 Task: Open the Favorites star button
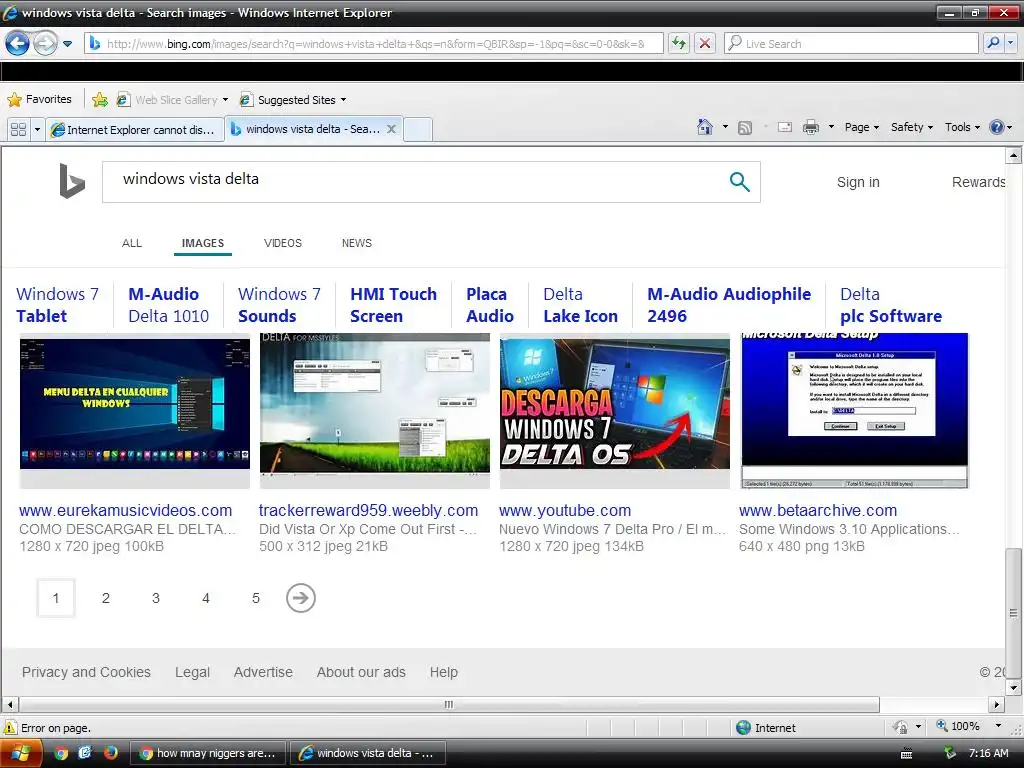point(39,99)
